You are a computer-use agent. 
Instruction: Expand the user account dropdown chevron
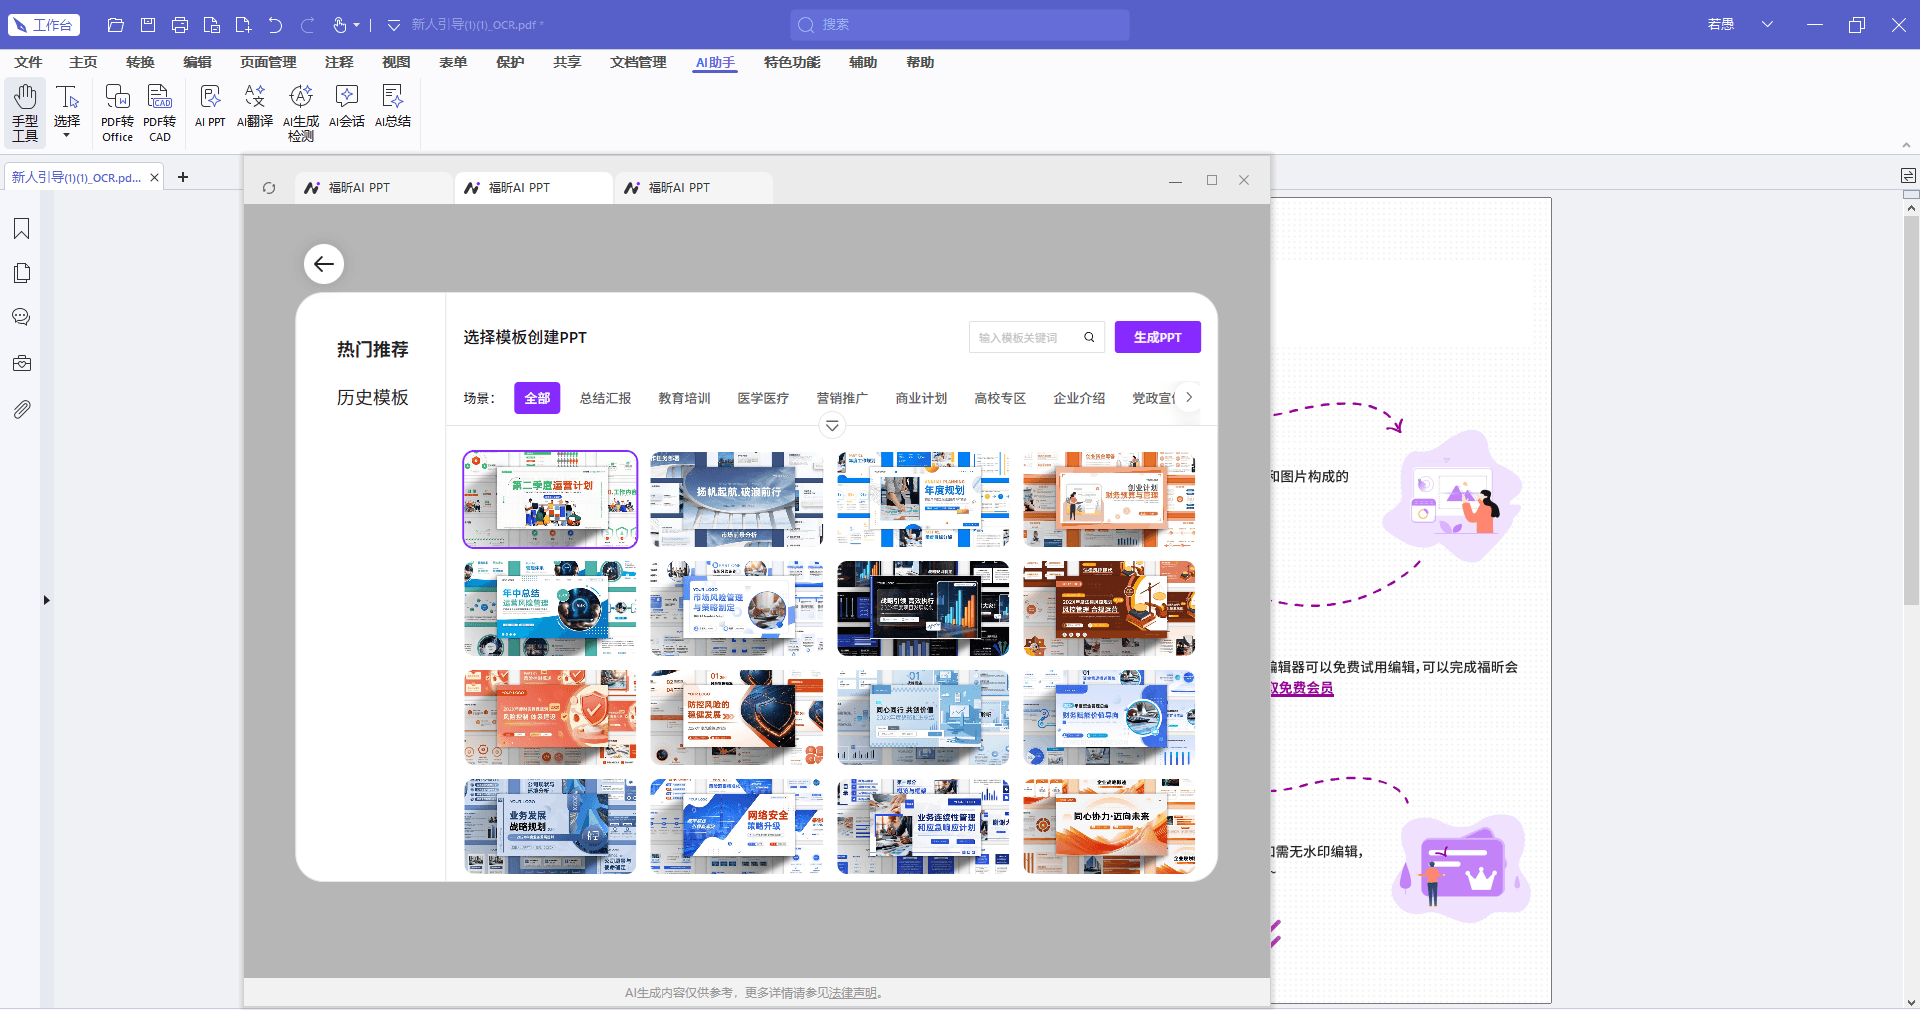point(1767,25)
